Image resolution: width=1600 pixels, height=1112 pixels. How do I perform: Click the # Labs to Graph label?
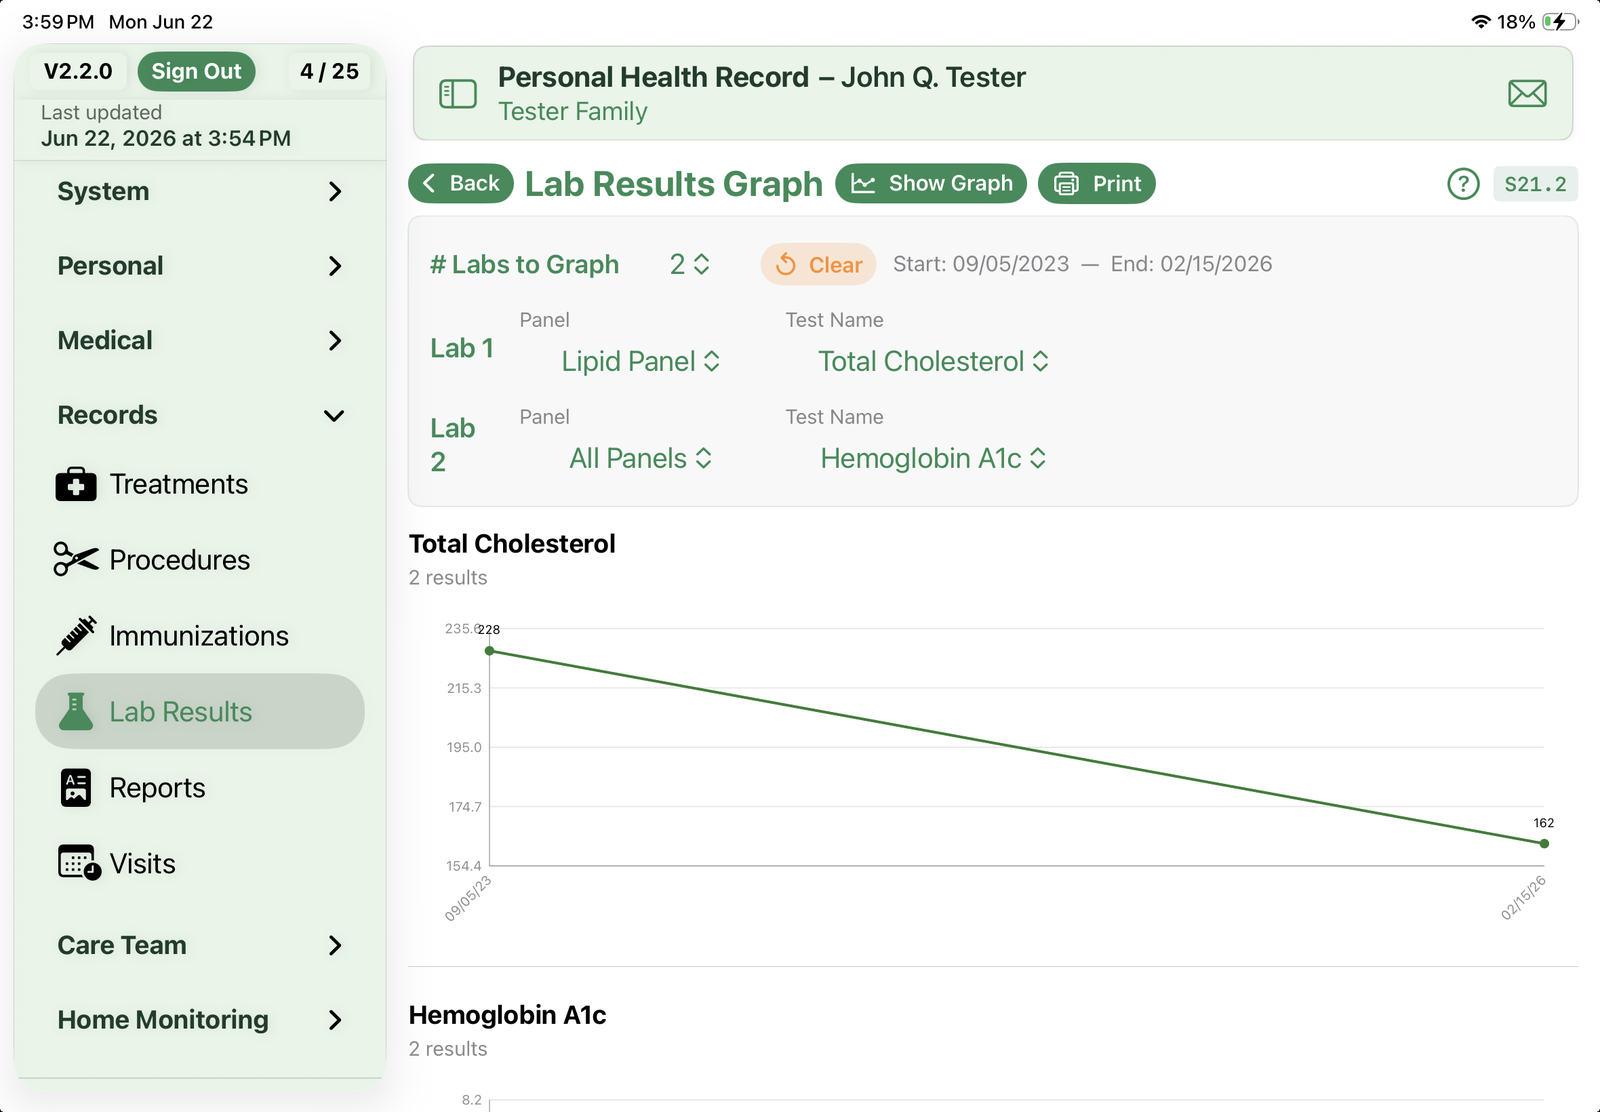tap(525, 264)
